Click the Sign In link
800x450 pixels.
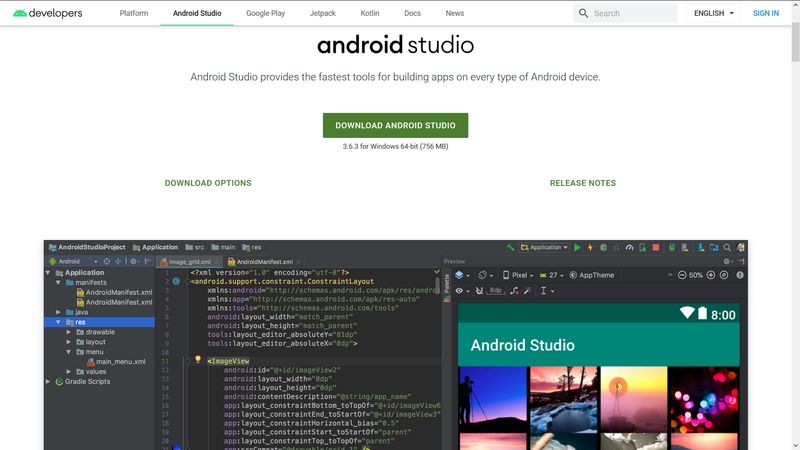(766, 13)
